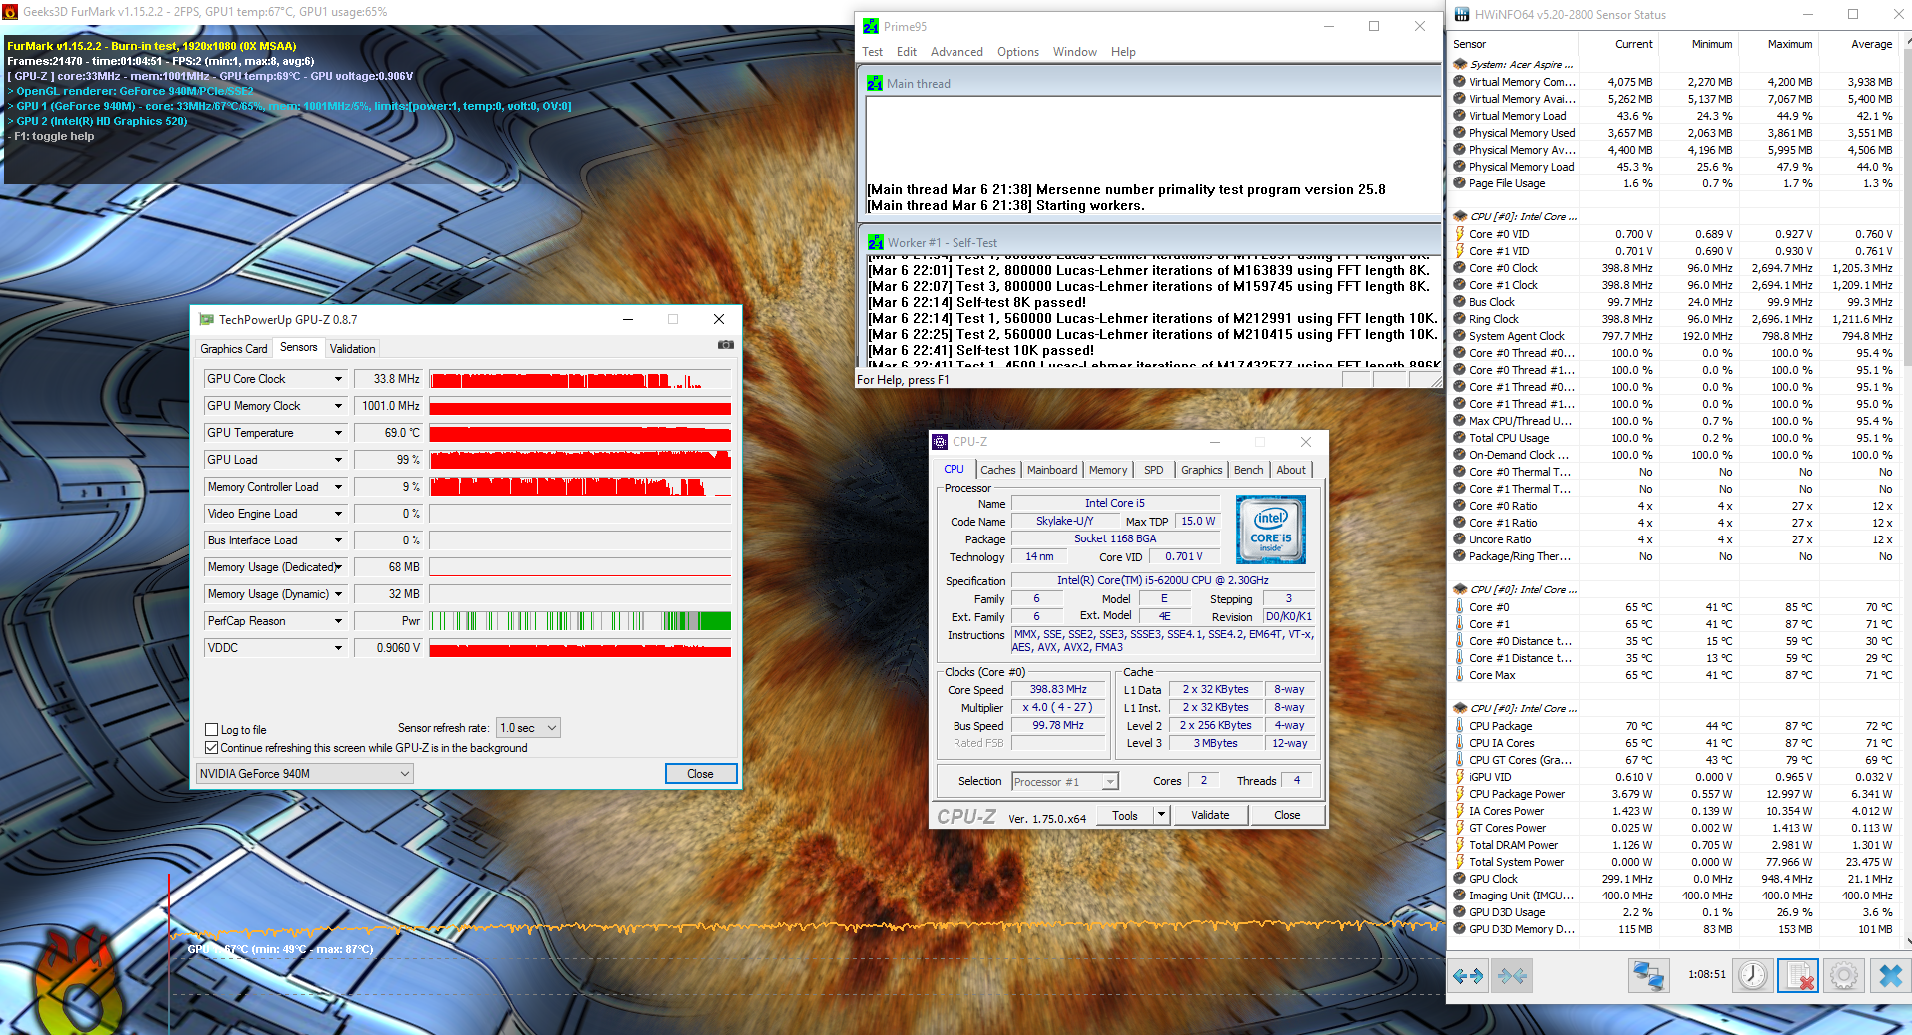Click the CPU Package Power lightning icon
1912x1035 pixels.
point(1460,794)
